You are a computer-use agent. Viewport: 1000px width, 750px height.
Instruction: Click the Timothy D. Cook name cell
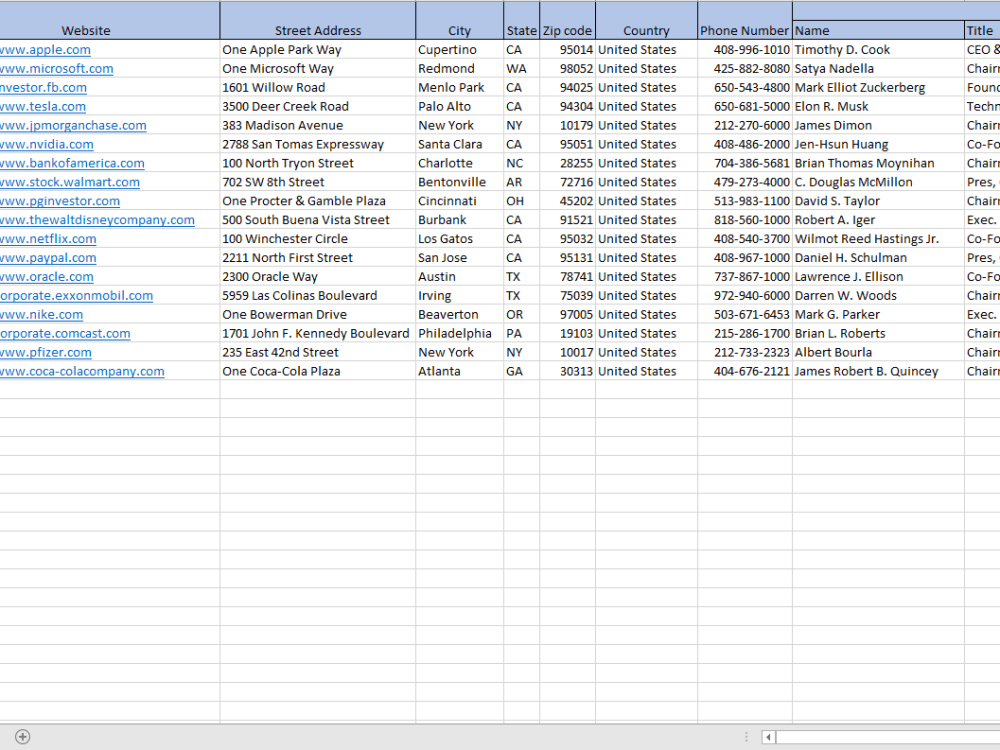[x=878, y=50]
